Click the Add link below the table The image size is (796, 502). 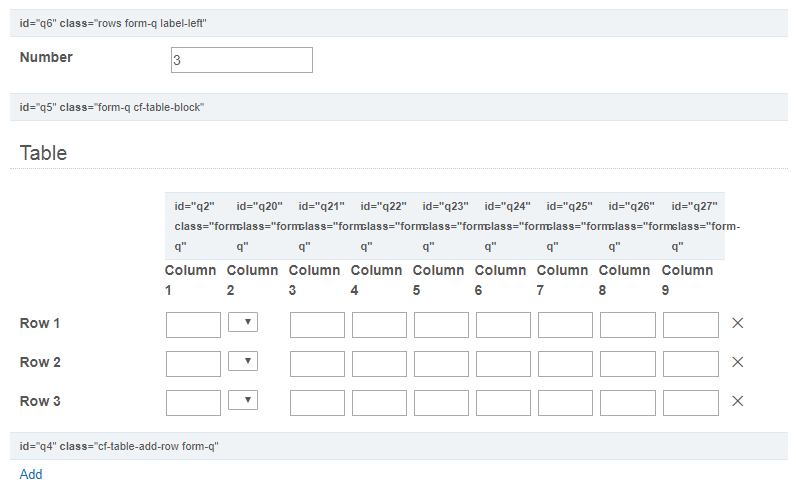coord(31,474)
